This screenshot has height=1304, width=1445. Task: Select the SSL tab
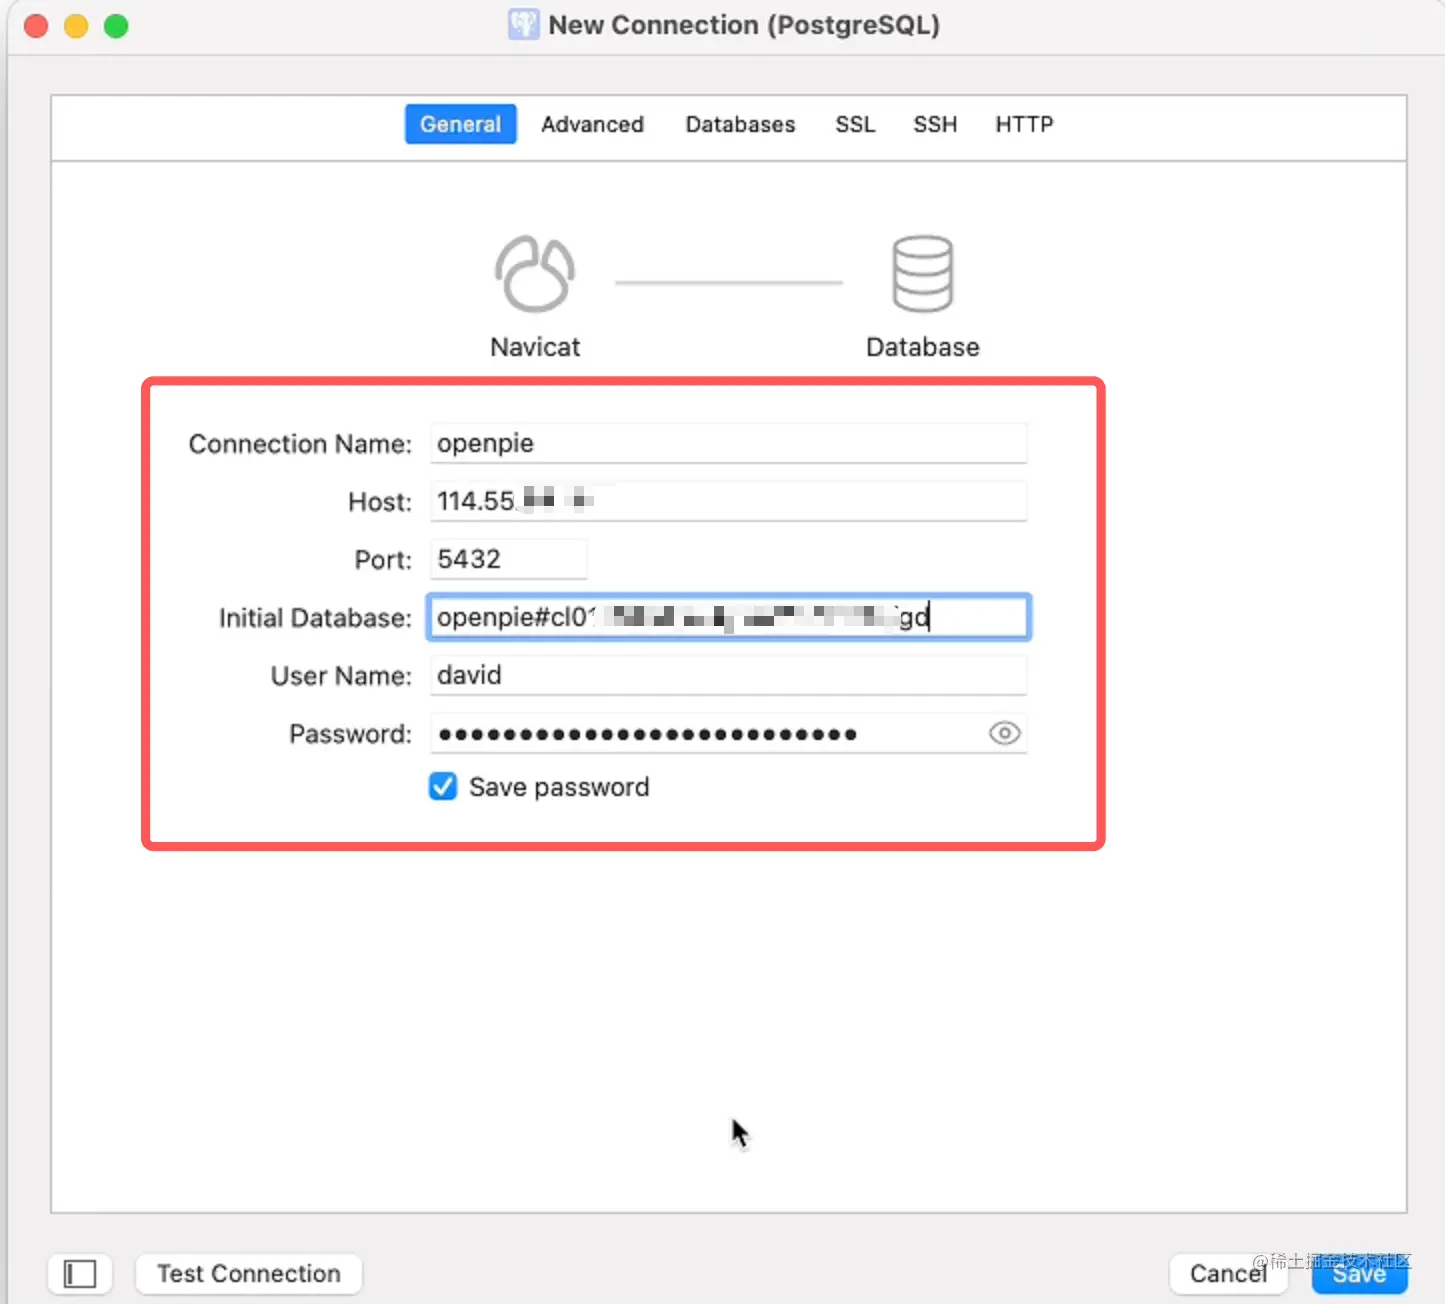pos(855,124)
